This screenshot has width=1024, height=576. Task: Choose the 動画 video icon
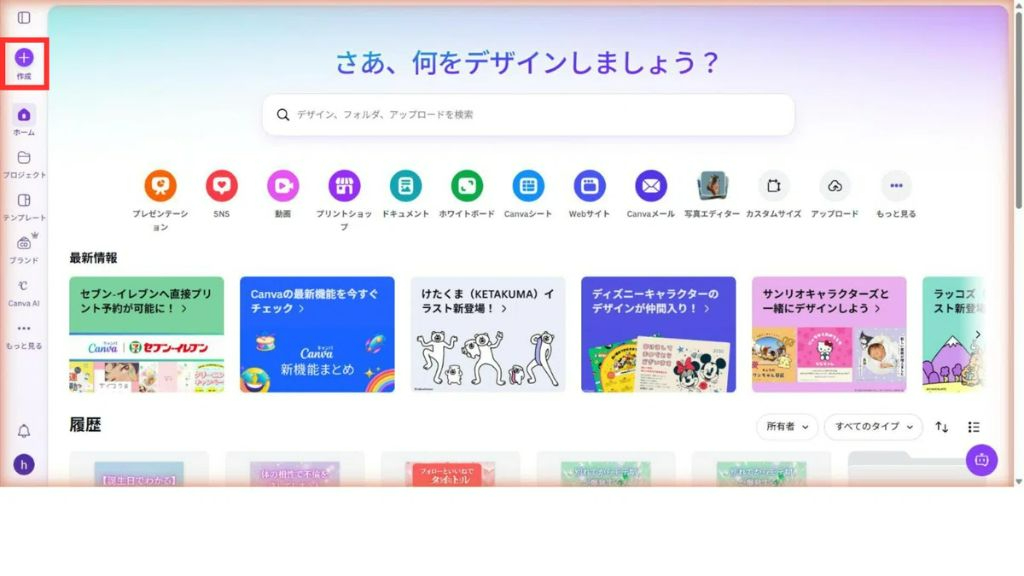283,186
